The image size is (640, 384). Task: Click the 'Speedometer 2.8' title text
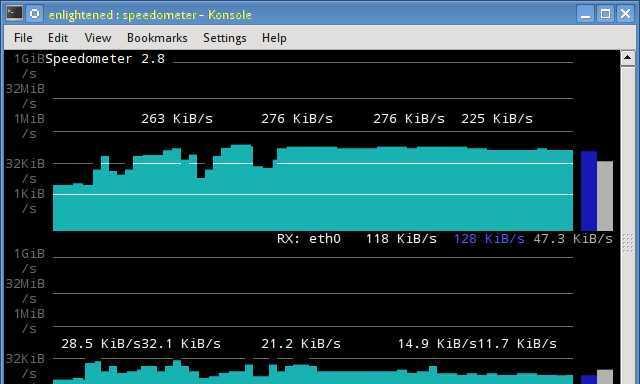coord(105,59)
